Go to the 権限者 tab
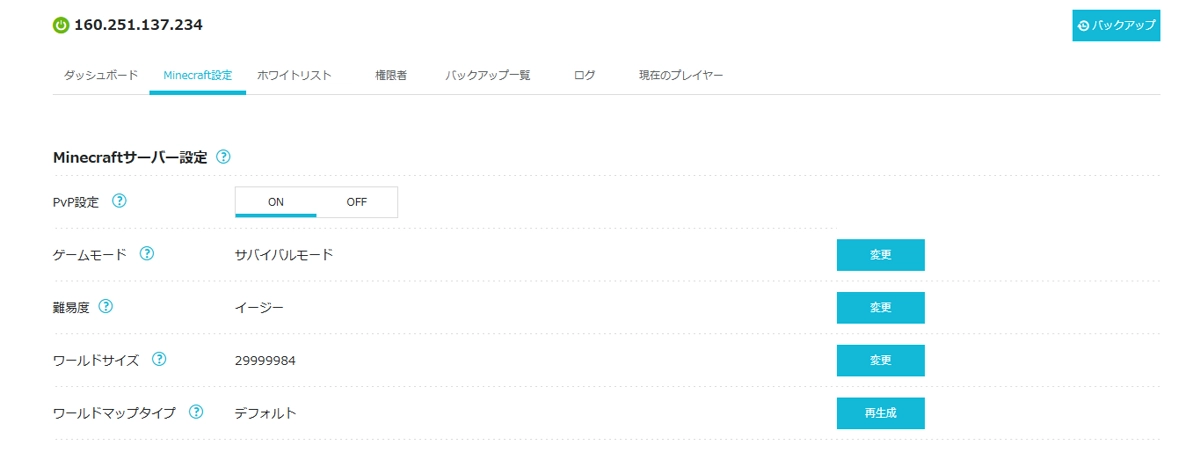This screenshot has width=1200, height=467. coord(390,76)
